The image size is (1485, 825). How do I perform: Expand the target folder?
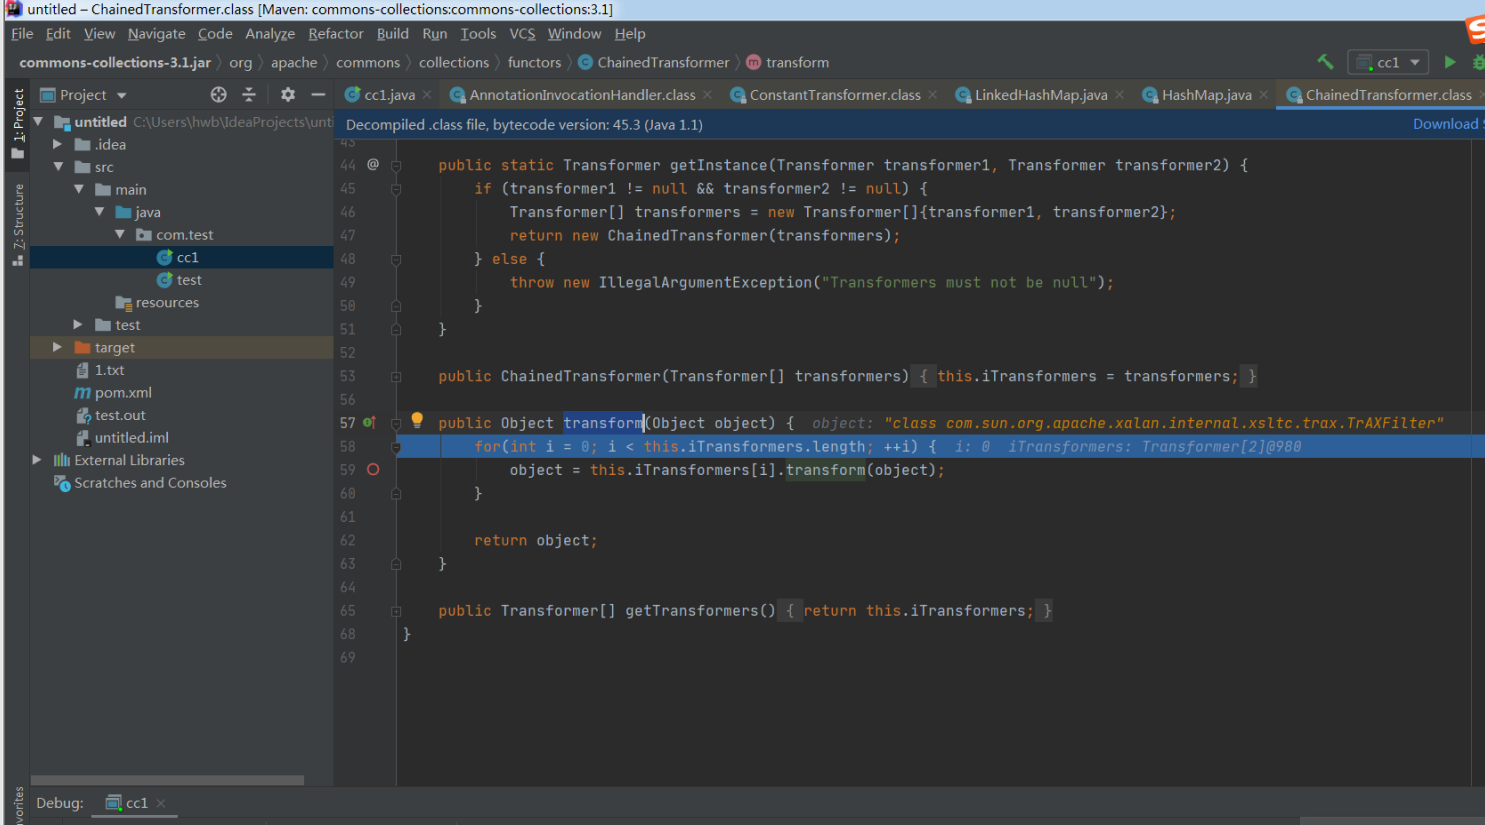[58, 347]
